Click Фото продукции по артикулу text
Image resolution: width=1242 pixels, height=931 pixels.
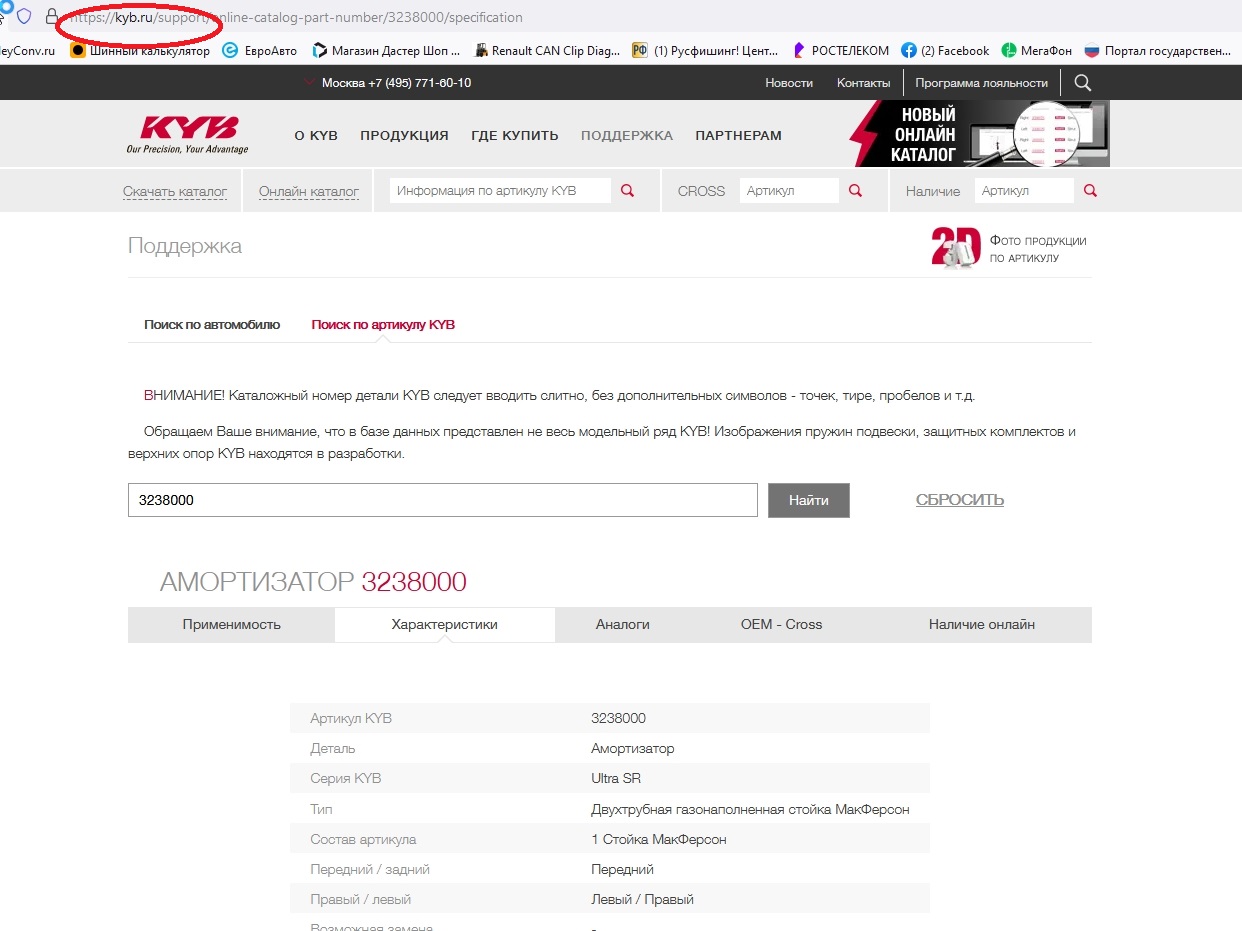pos(1038,249)
